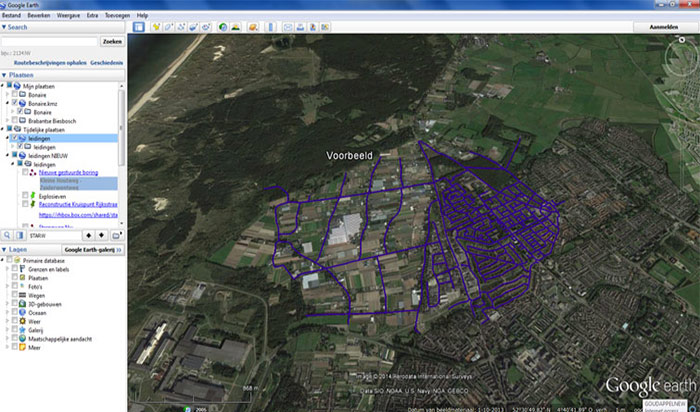Collapse the Search panel header triangle
The height and width of the screenshot is (412, 700).
pyautogui.click(x=4, y=27)
